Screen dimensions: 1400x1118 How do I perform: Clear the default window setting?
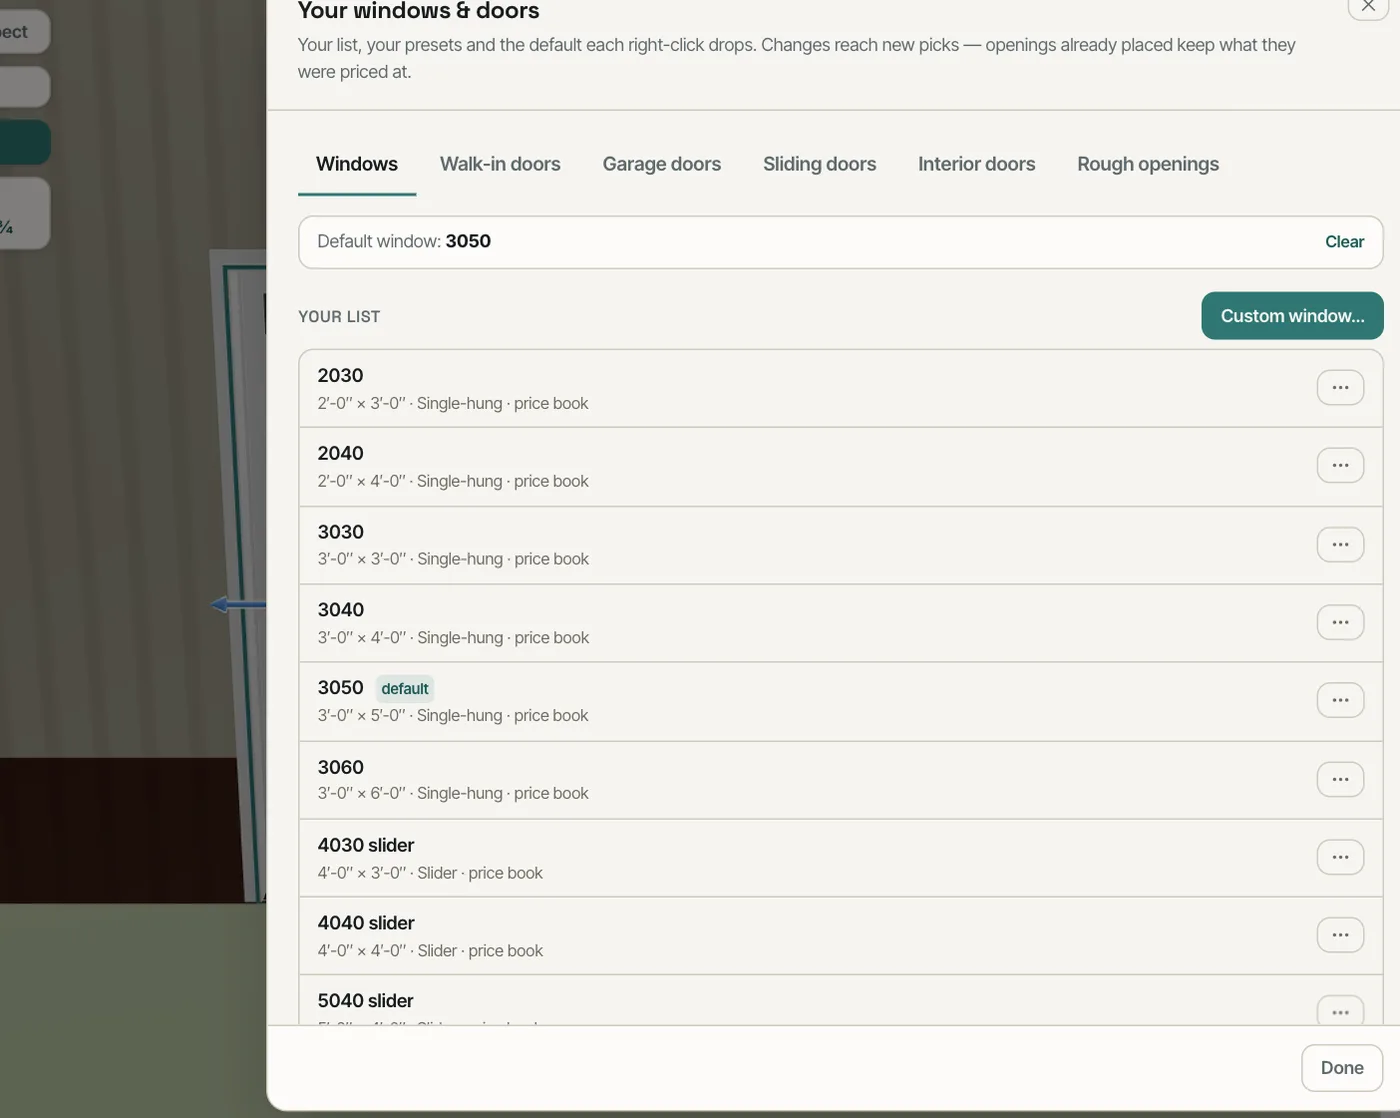tap(1344, 242)
